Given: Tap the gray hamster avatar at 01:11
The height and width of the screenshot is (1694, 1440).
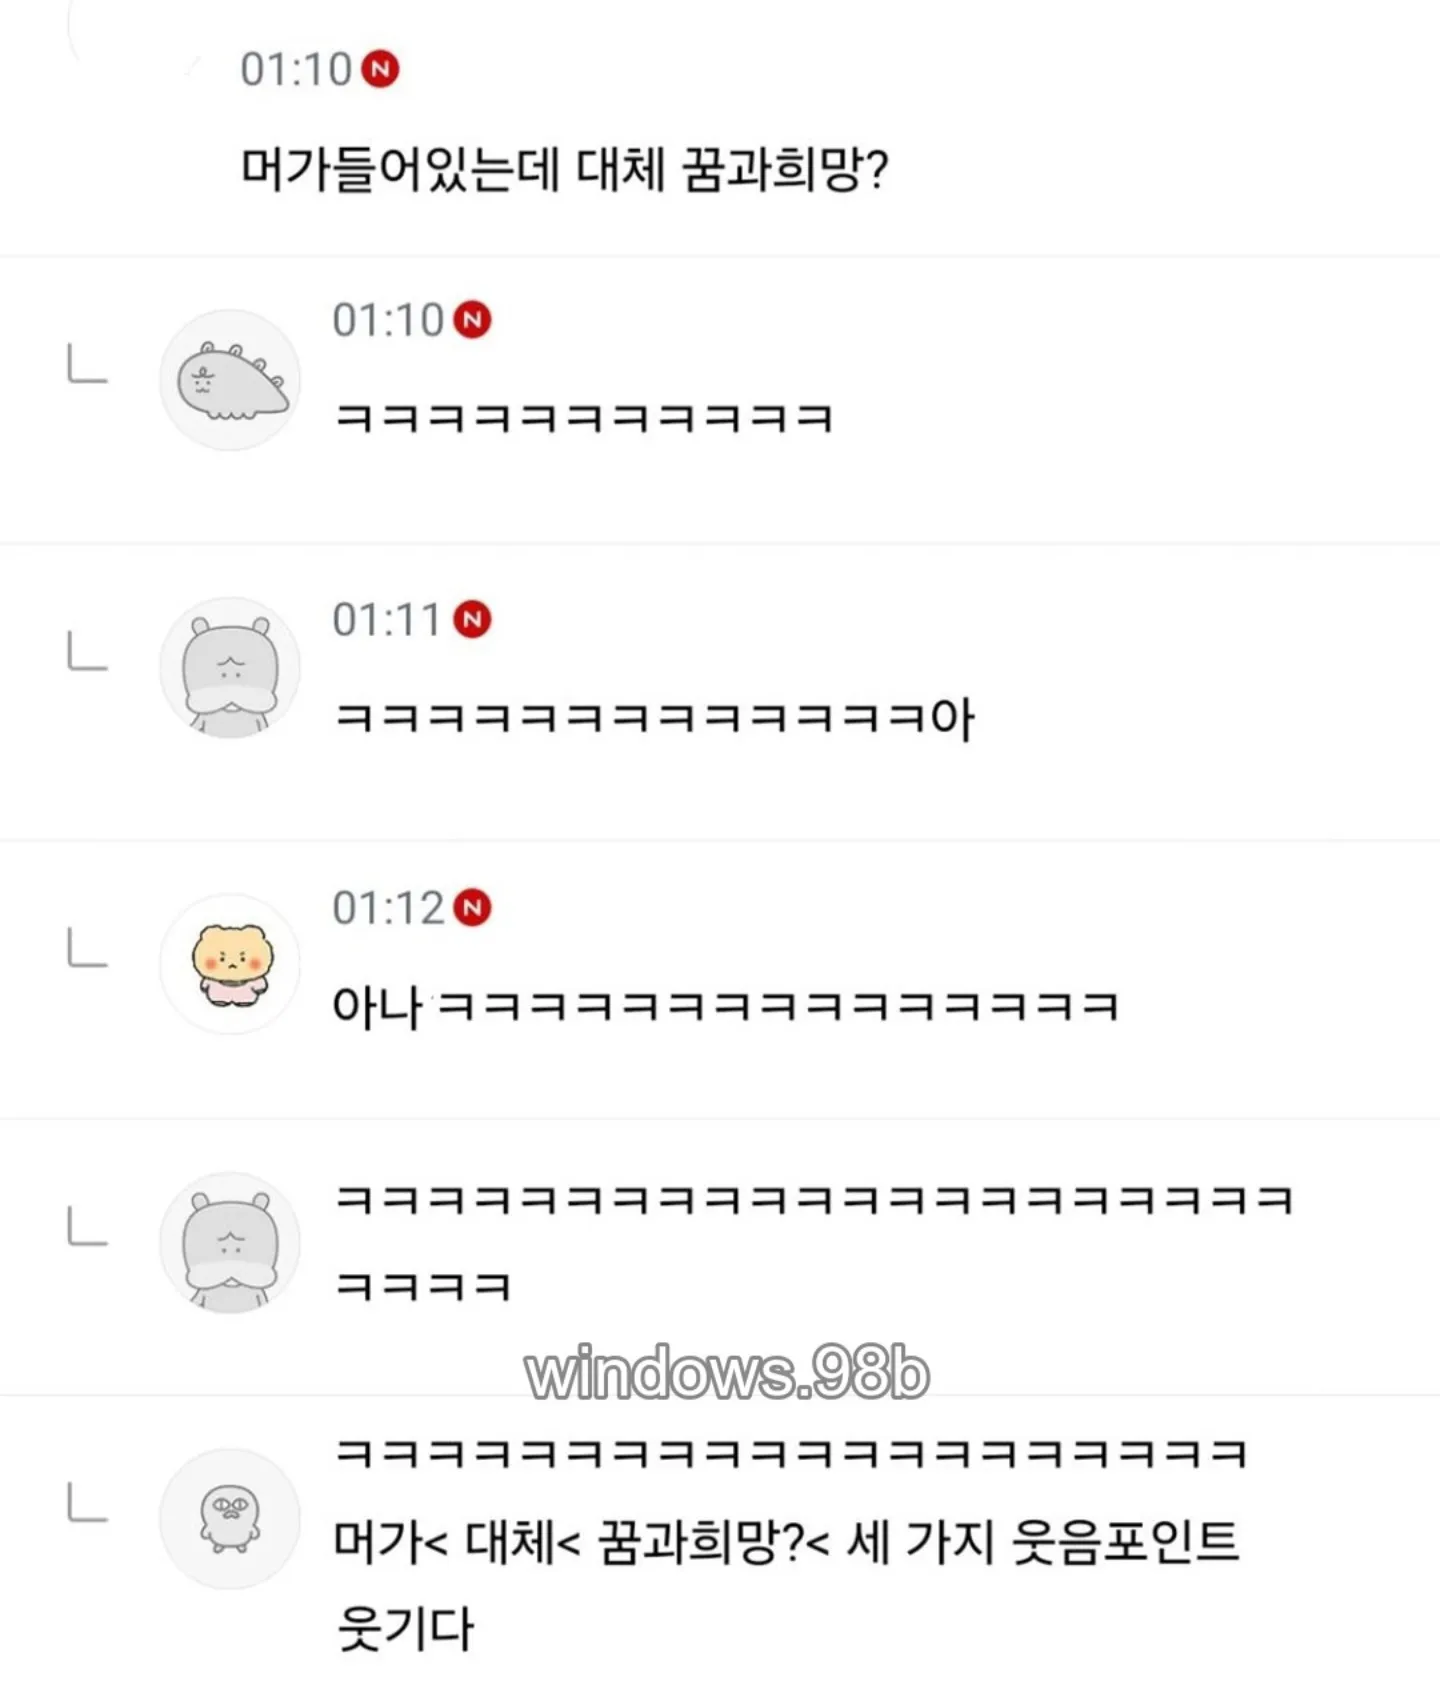Looking at the screenshot, I should (x=230, y=668).
